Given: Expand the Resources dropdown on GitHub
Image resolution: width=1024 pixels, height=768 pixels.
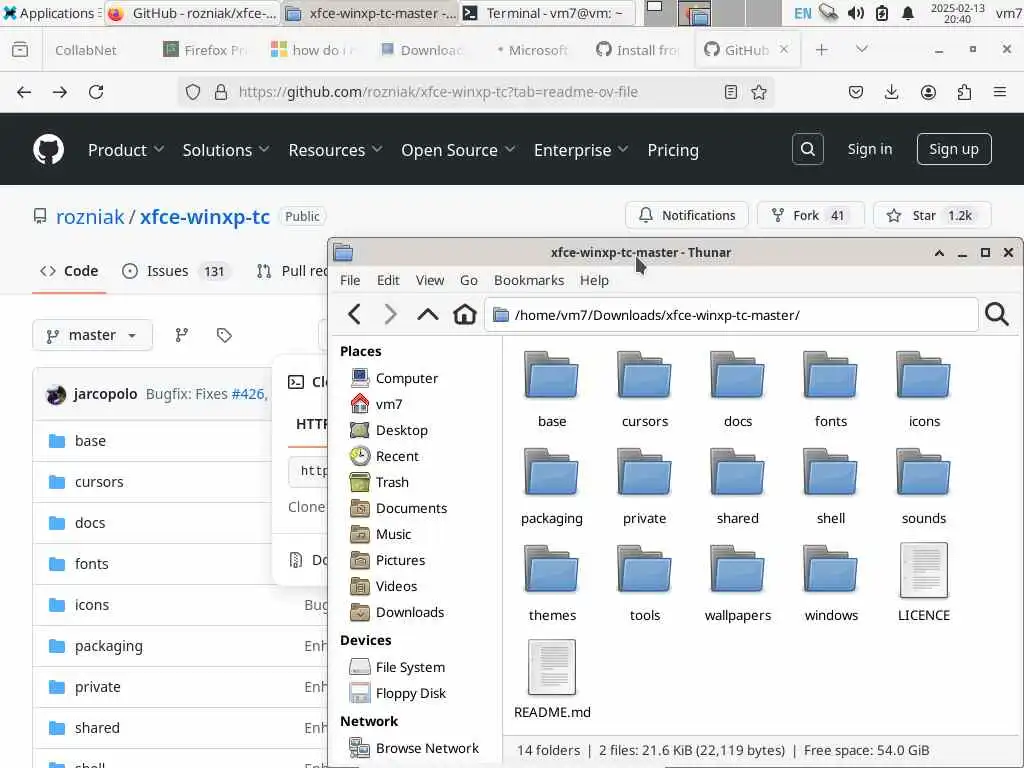Looking at the screenshot, I should [x=335, y=150].
